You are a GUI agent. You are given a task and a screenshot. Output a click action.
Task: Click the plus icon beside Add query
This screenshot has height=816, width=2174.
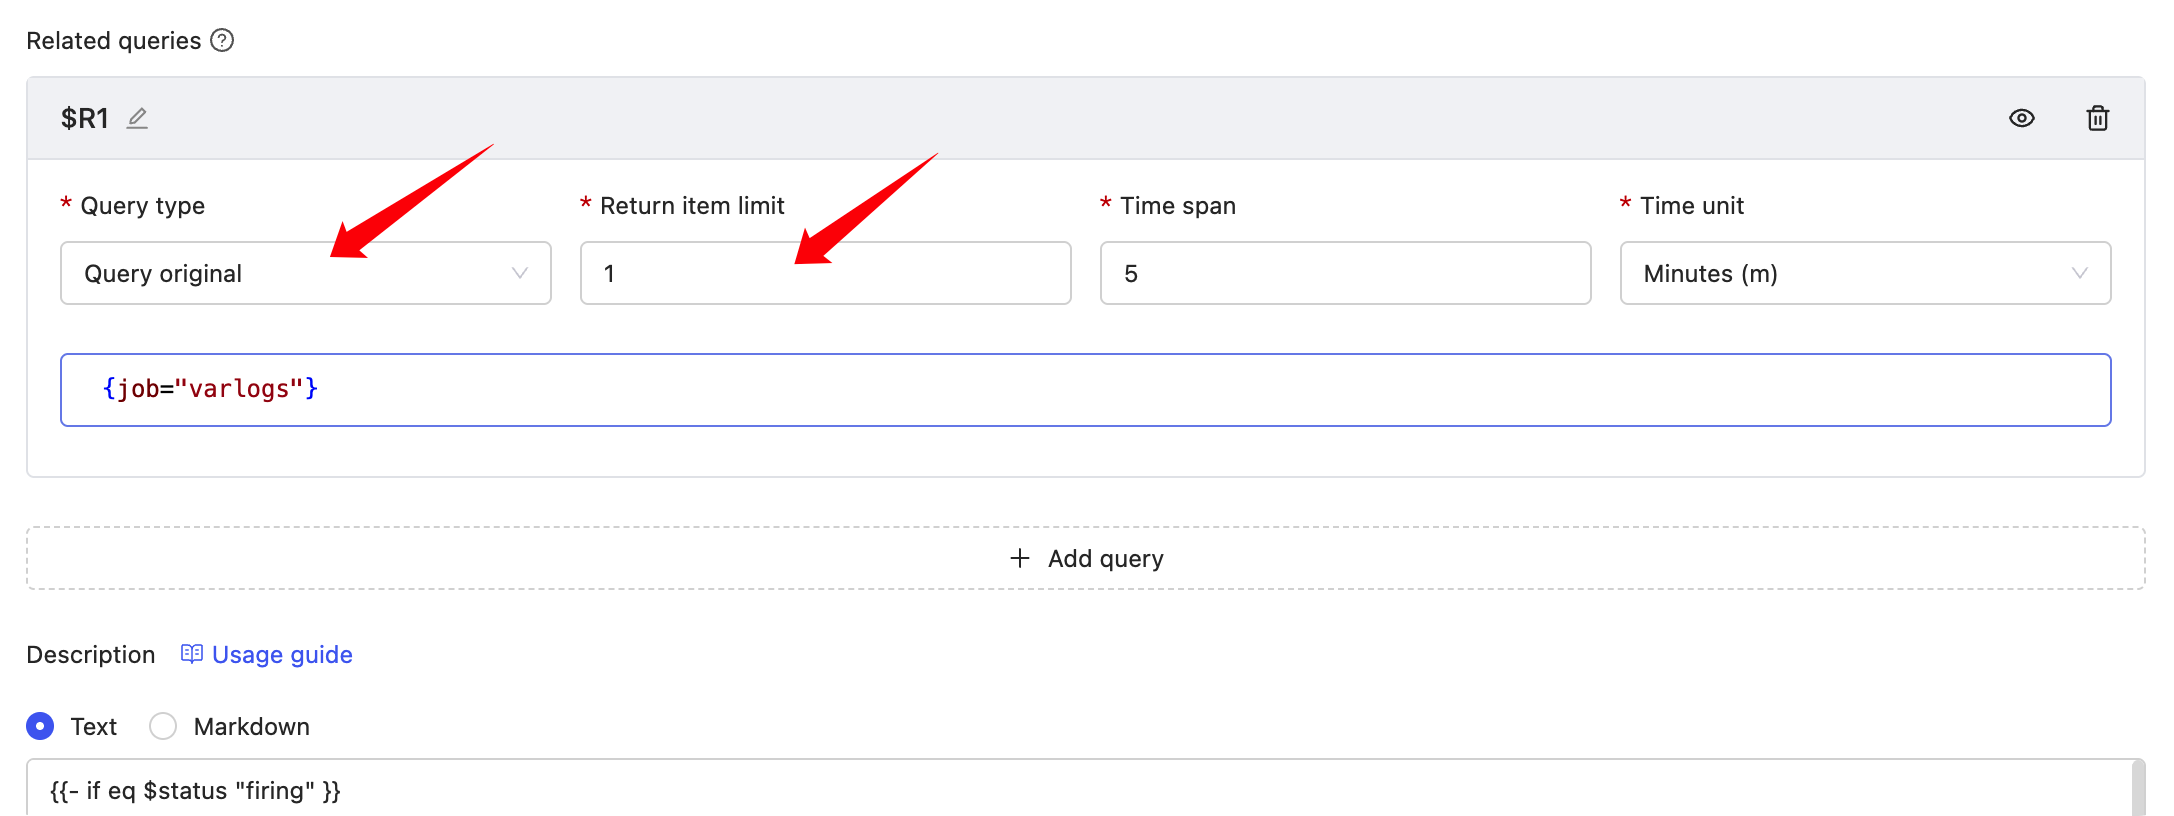click(x=1019, y=558)
